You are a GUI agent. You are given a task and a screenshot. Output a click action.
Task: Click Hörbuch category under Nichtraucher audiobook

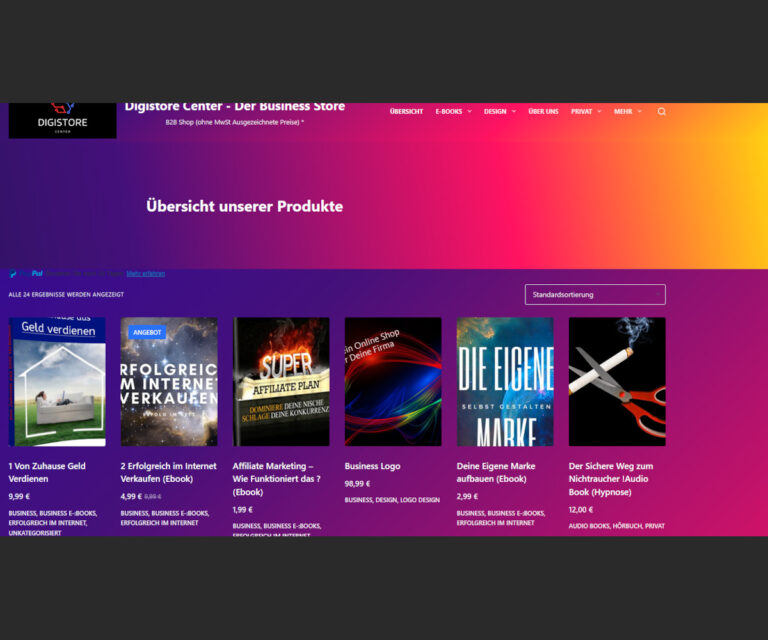(626, 526)
